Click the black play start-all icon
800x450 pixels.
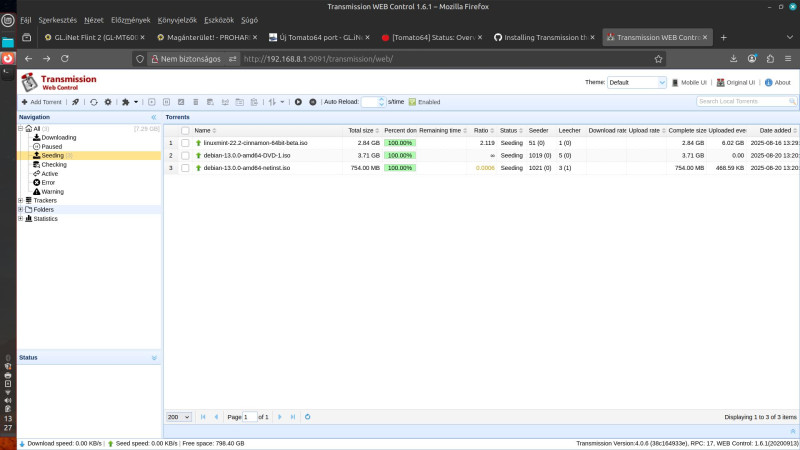(298, 102)
